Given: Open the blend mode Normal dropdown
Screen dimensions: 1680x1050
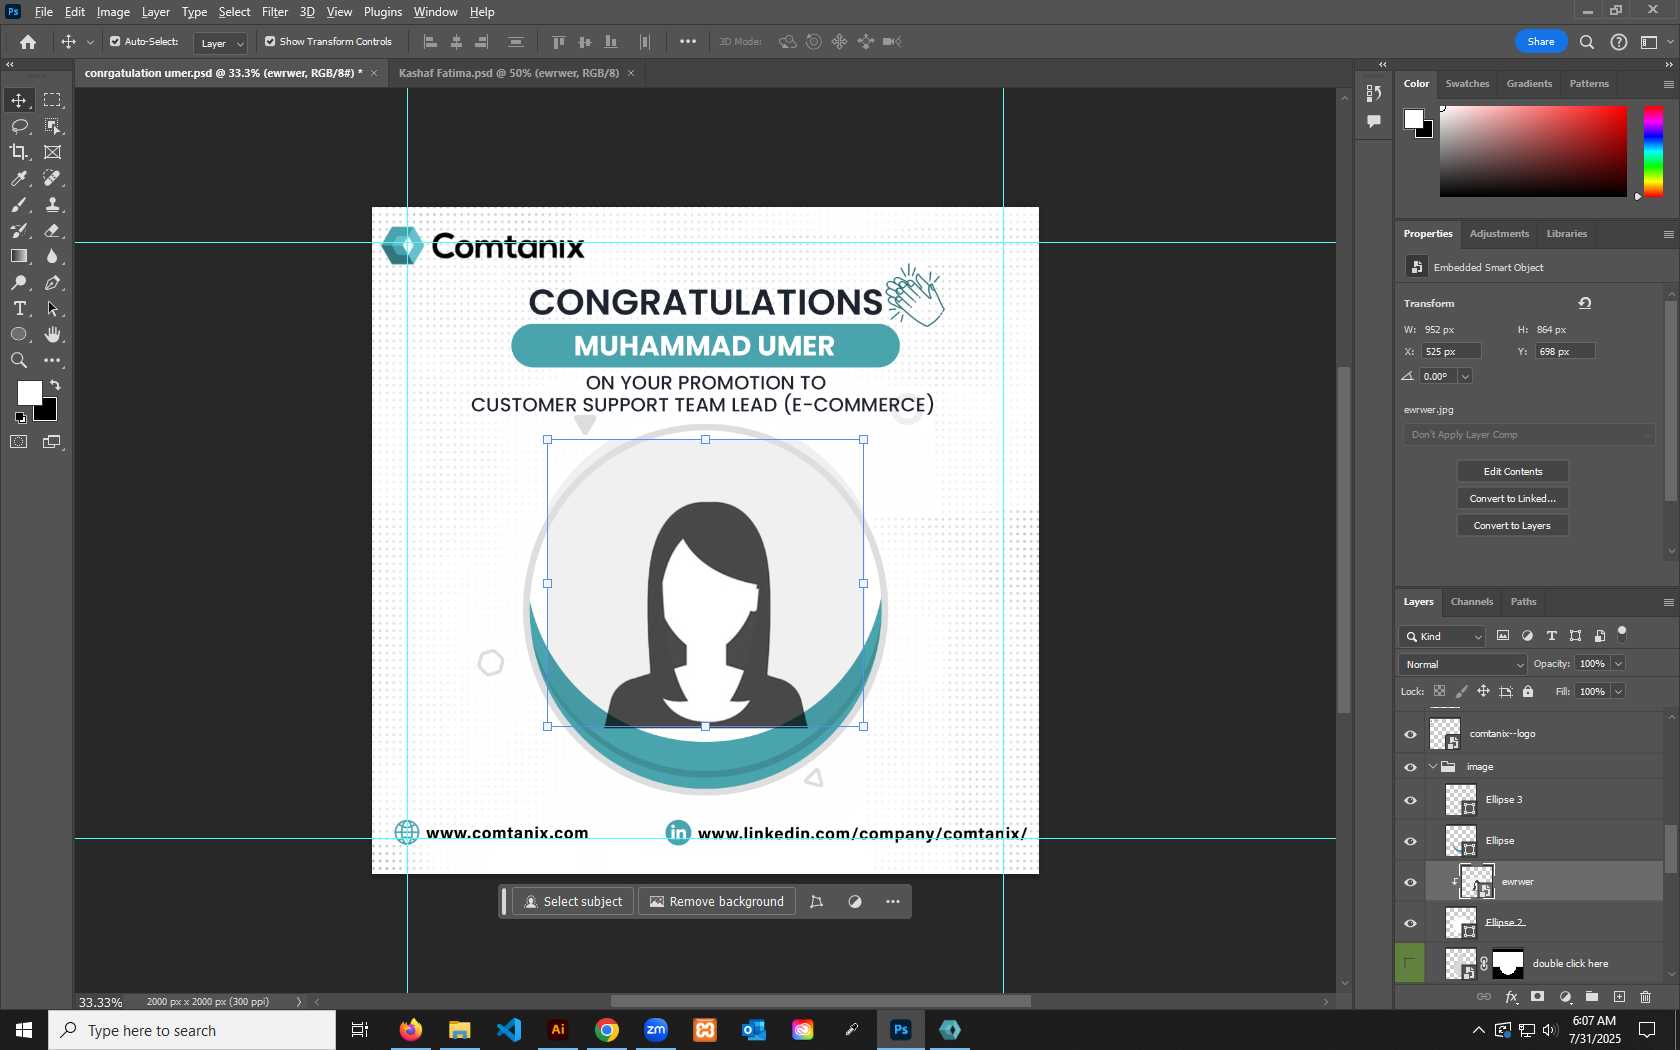Looking at the screenshot, I should point(1463,664).
